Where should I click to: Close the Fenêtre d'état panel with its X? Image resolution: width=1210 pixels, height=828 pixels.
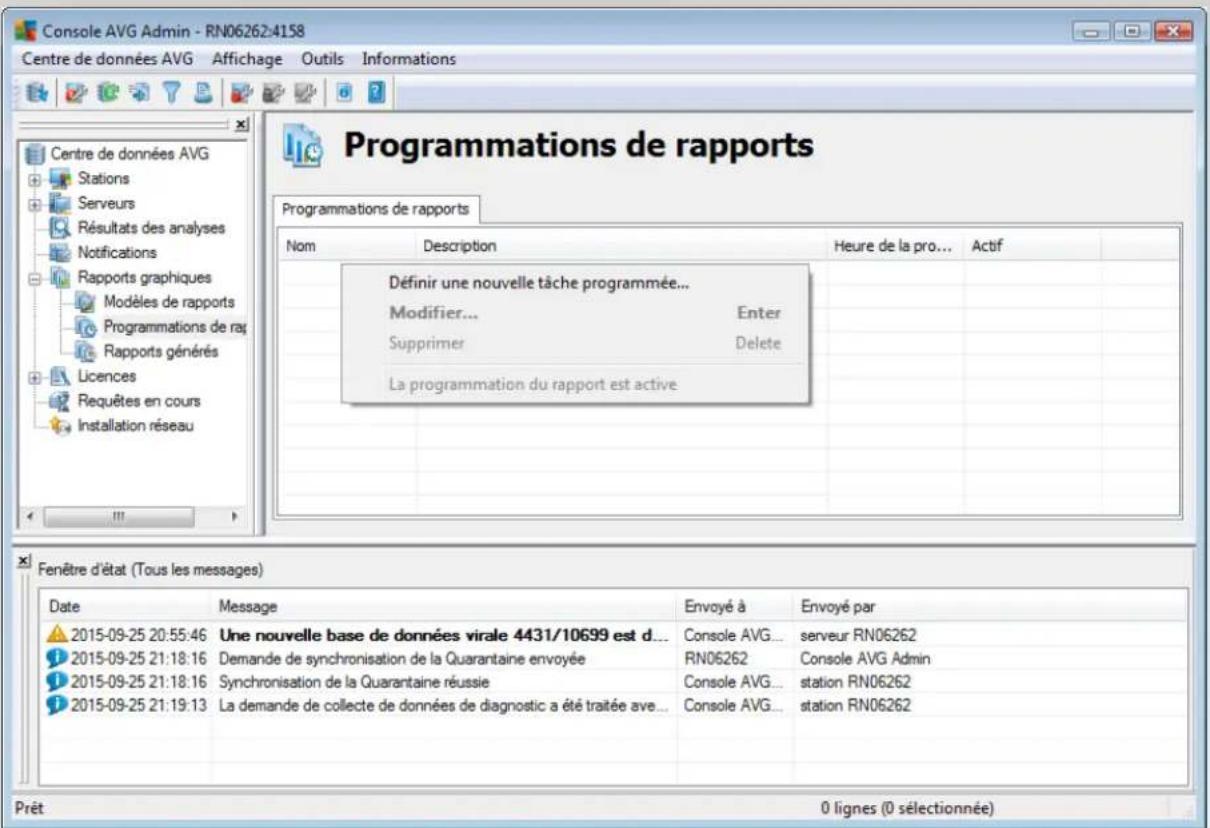coord(26,563)
